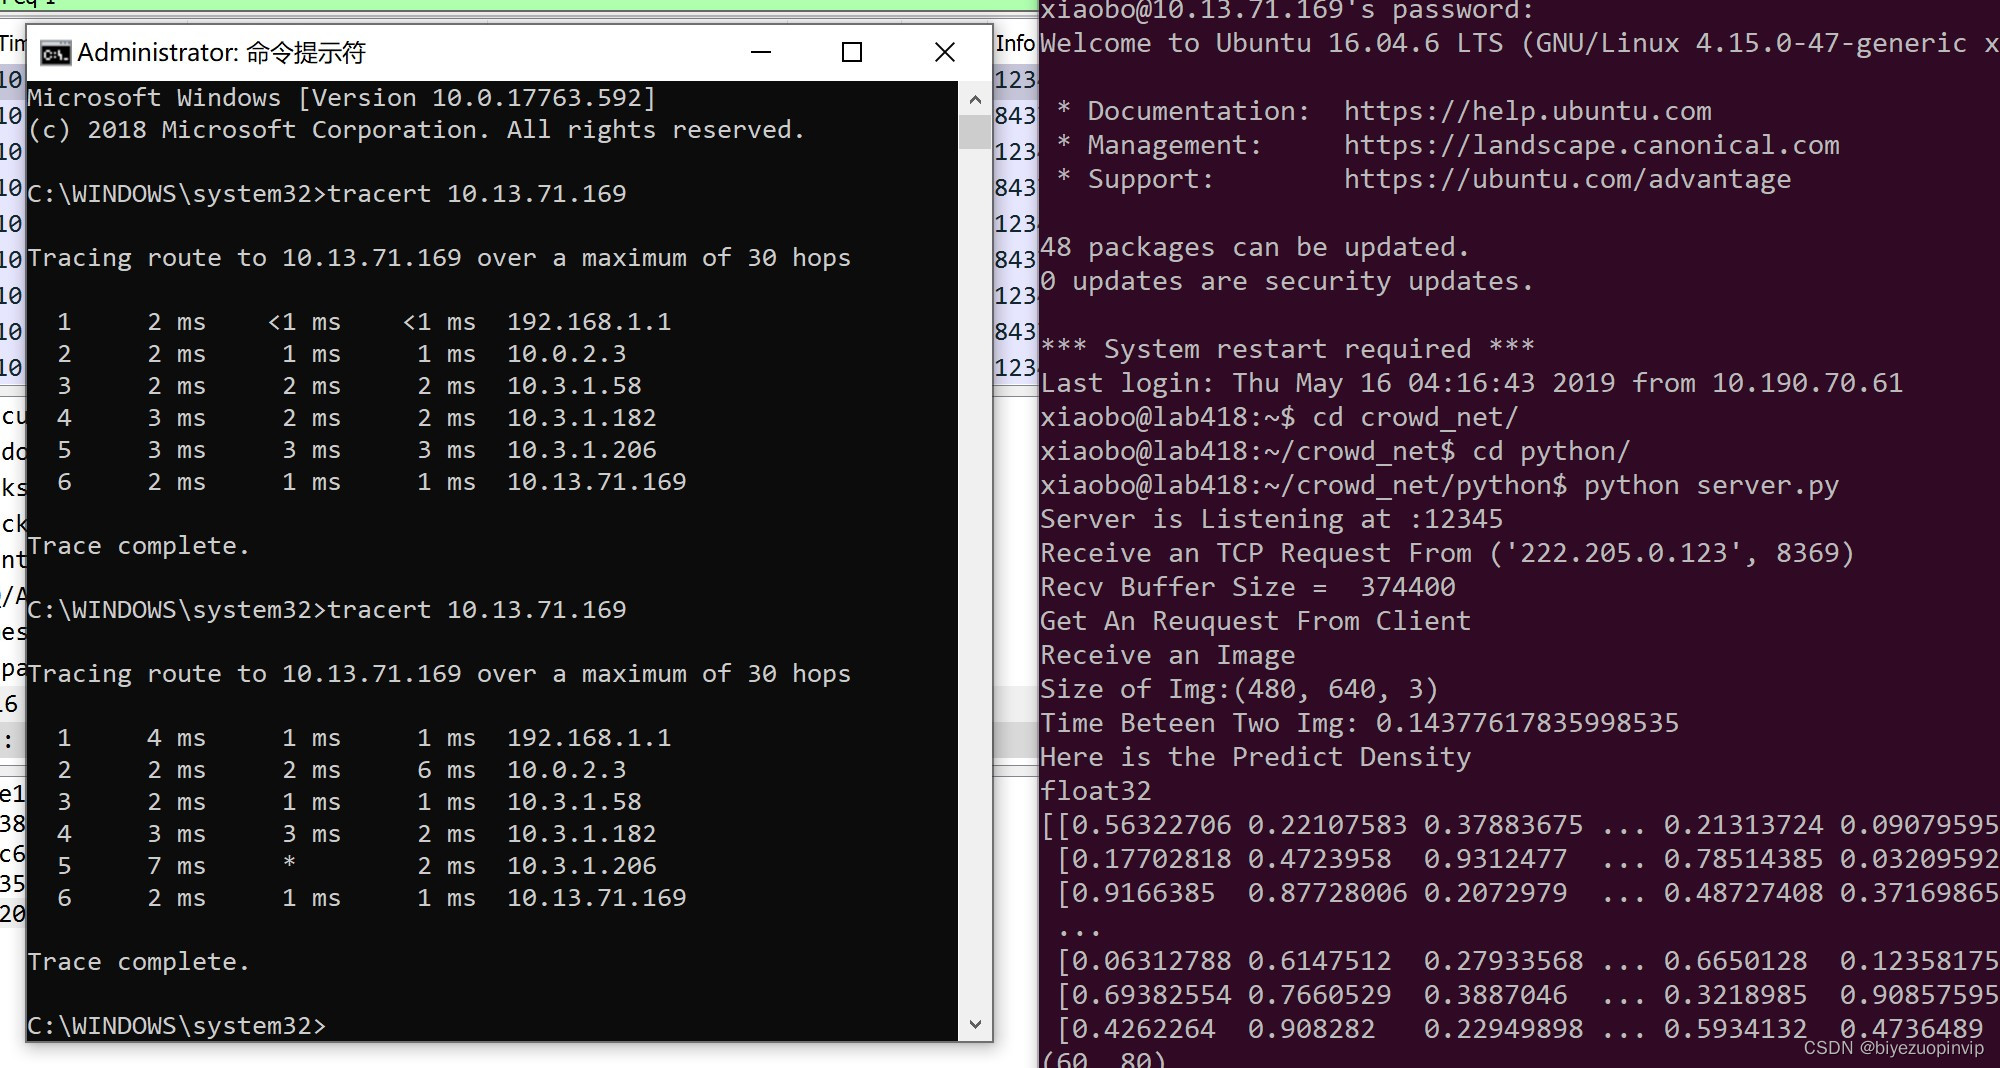Screen dimensions: 2000x1068
Task: Click the first 'Tracing route to 10.13.71.169' line
Action: coord(439,257)
